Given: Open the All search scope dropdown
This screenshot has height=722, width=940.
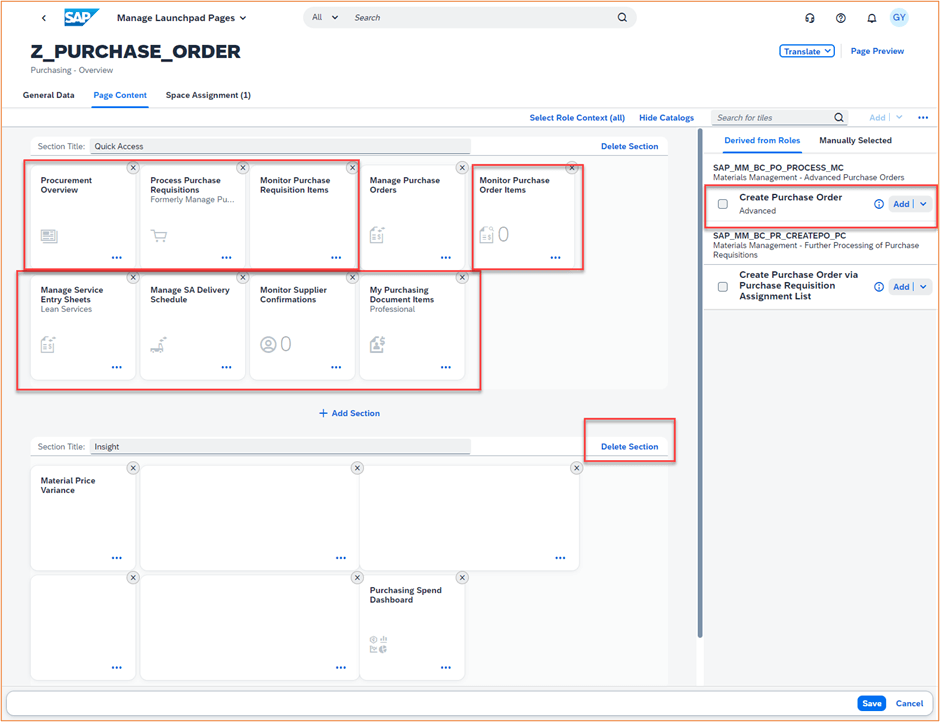Looking at the screenshot, I should [325, 17].
